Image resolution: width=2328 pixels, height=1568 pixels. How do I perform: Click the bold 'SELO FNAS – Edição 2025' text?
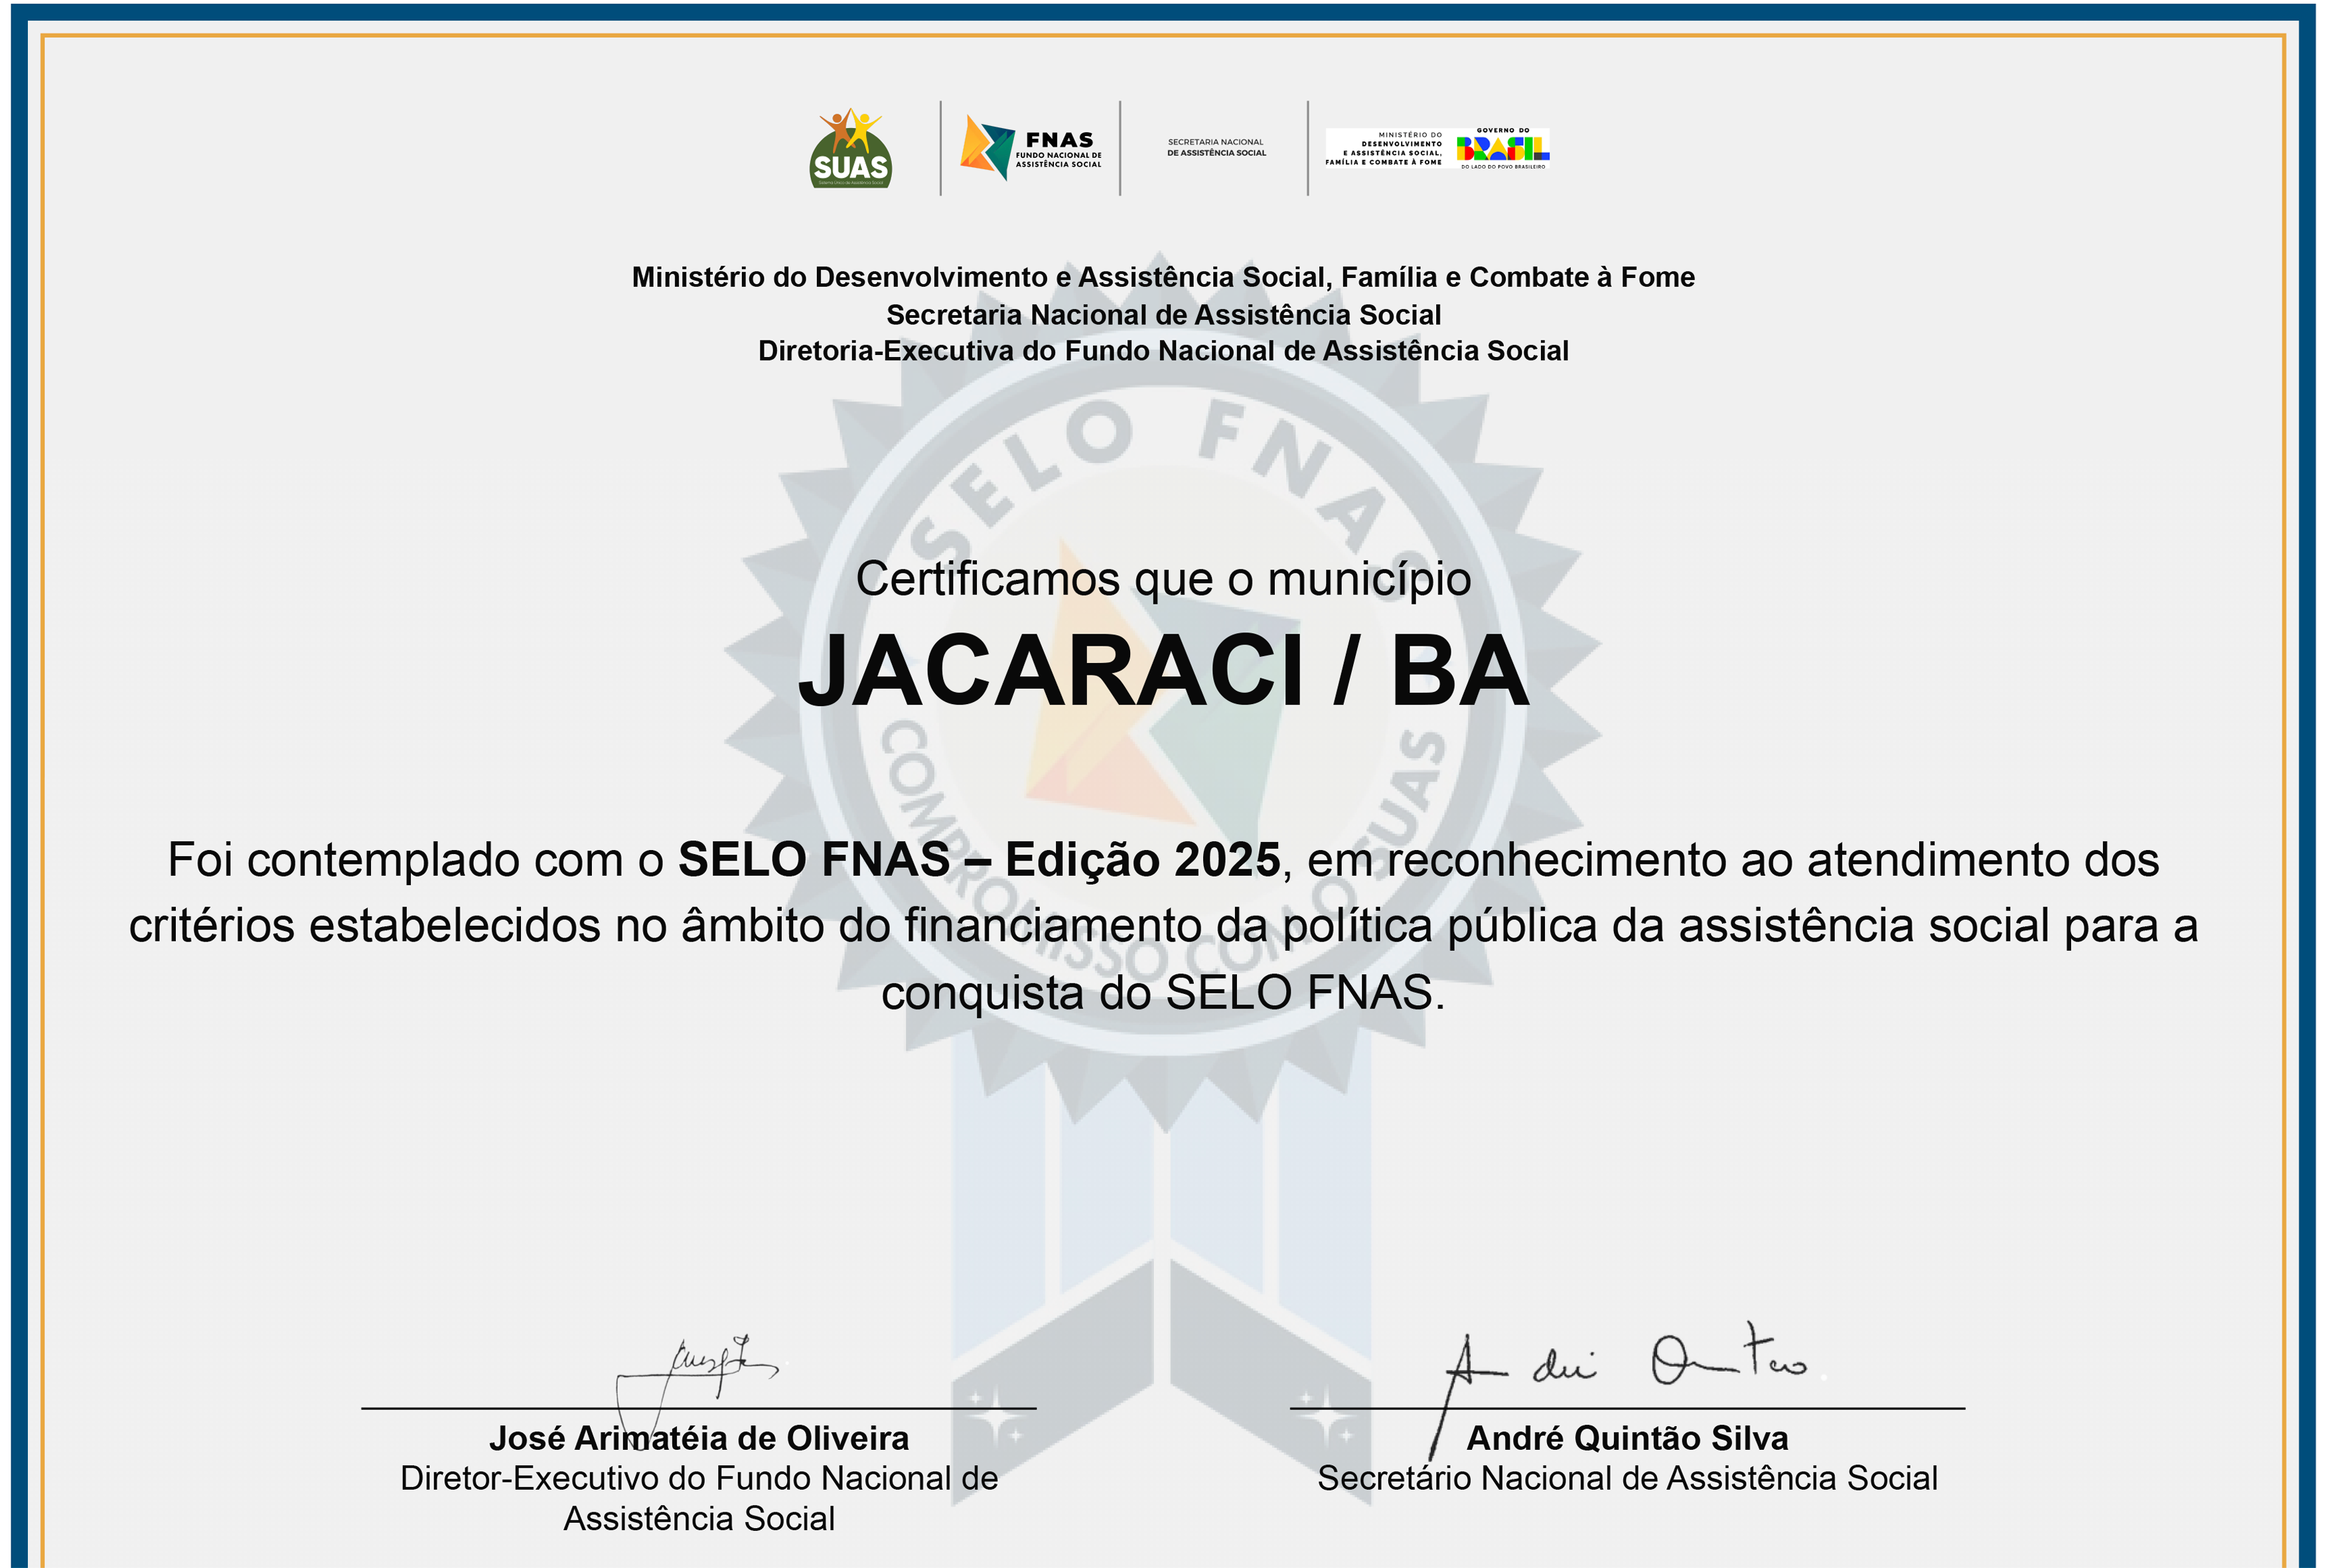[x=979, y=860]
